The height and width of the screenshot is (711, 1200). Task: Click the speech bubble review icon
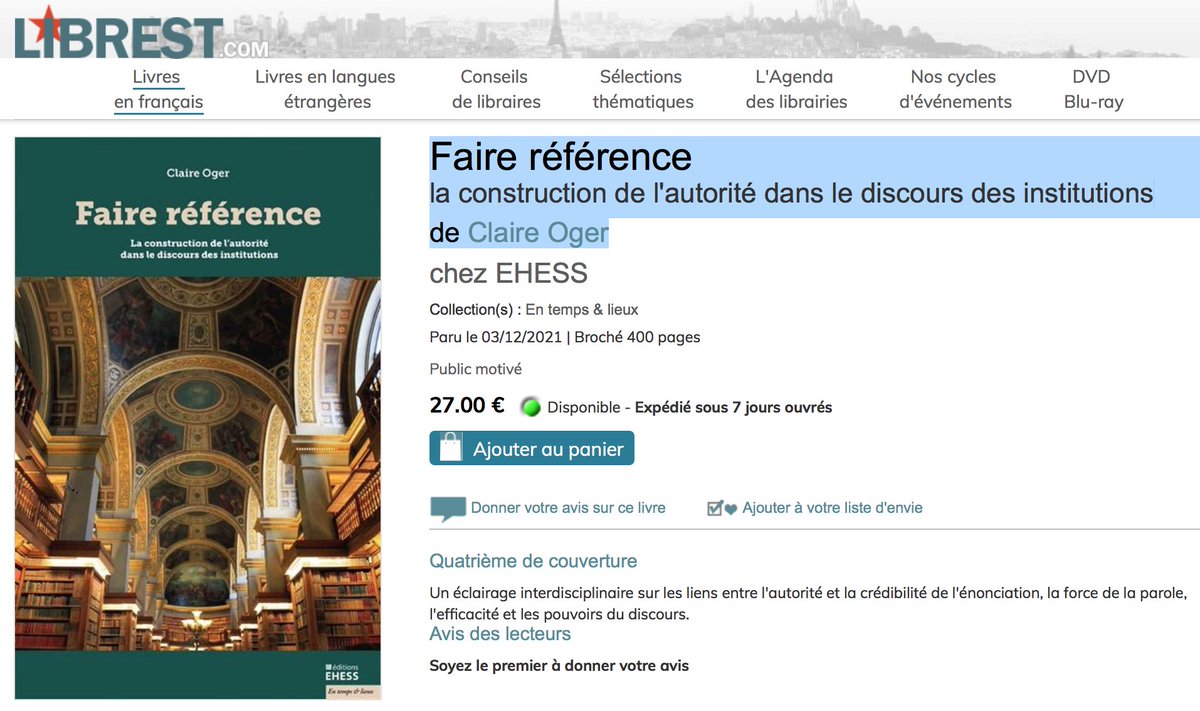(x=448, y=509)
